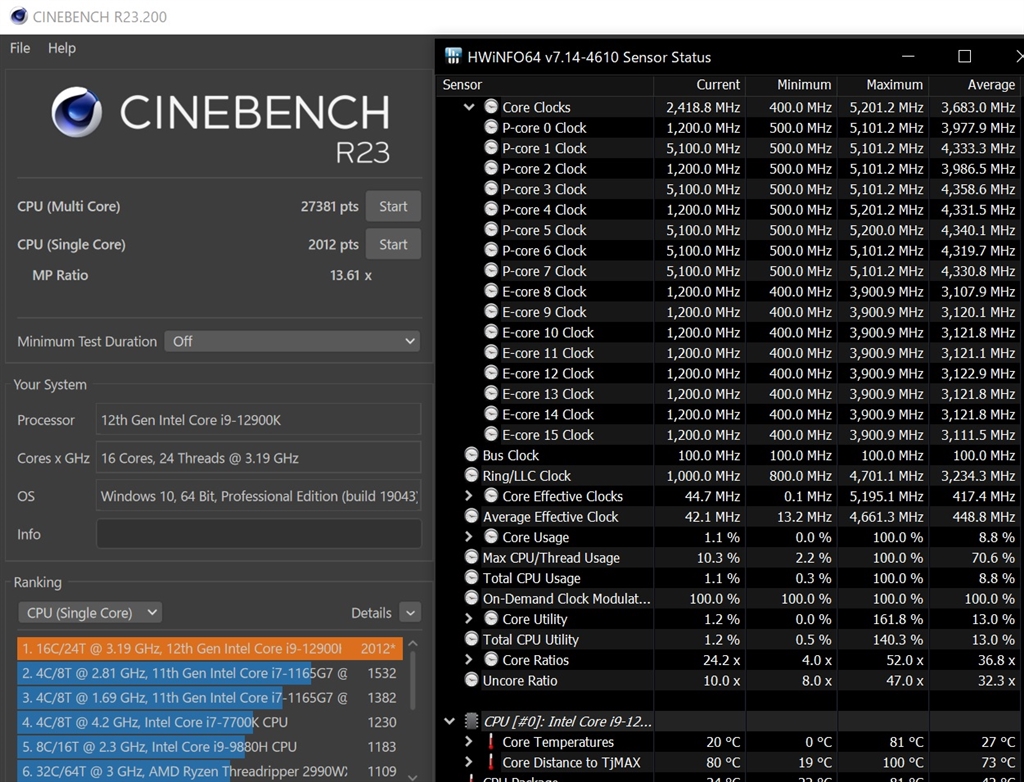Collapse the CPU [#0] Intel Core i9 section
The width and height of the screenshot is (1024, 782).
[x=449, y=721]
